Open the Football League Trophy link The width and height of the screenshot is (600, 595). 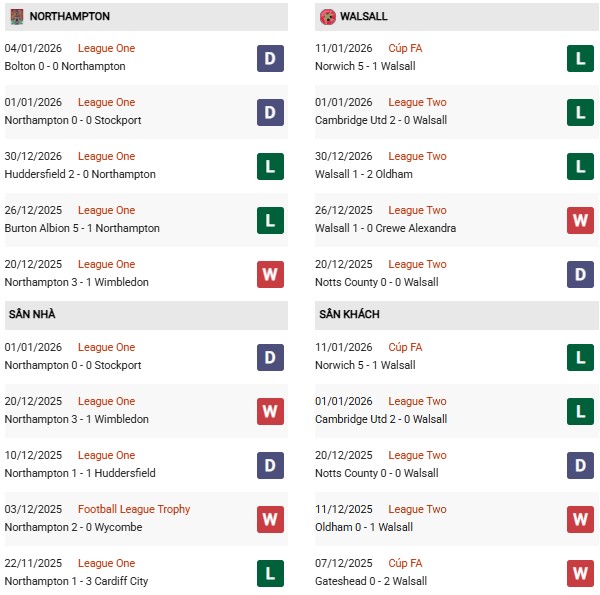click(134, 509)
